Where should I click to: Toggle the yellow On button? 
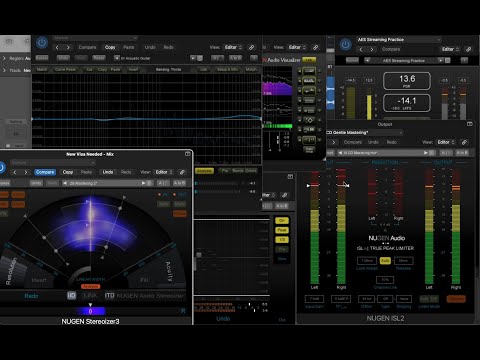pos(282,220)
